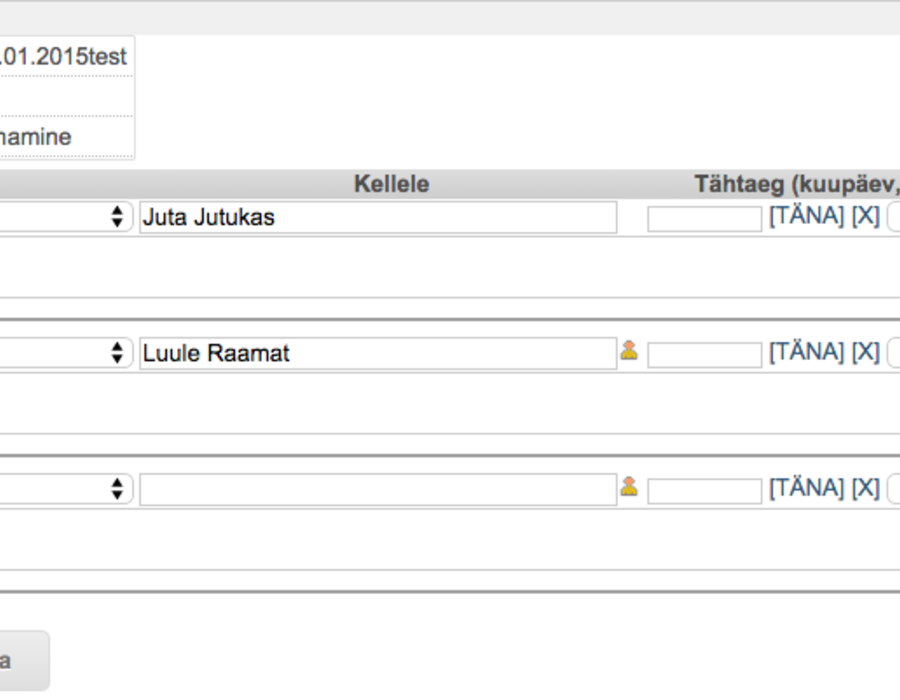
Task: Click the empty recipient field in third row
Action: 378,489
